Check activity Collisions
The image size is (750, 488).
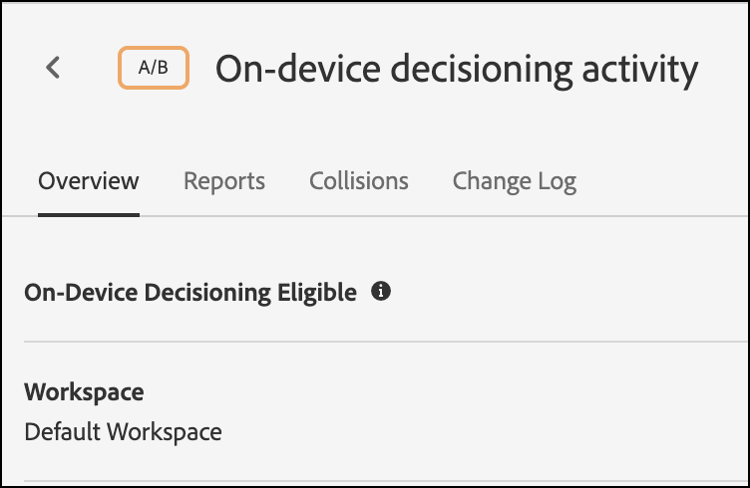358,181
